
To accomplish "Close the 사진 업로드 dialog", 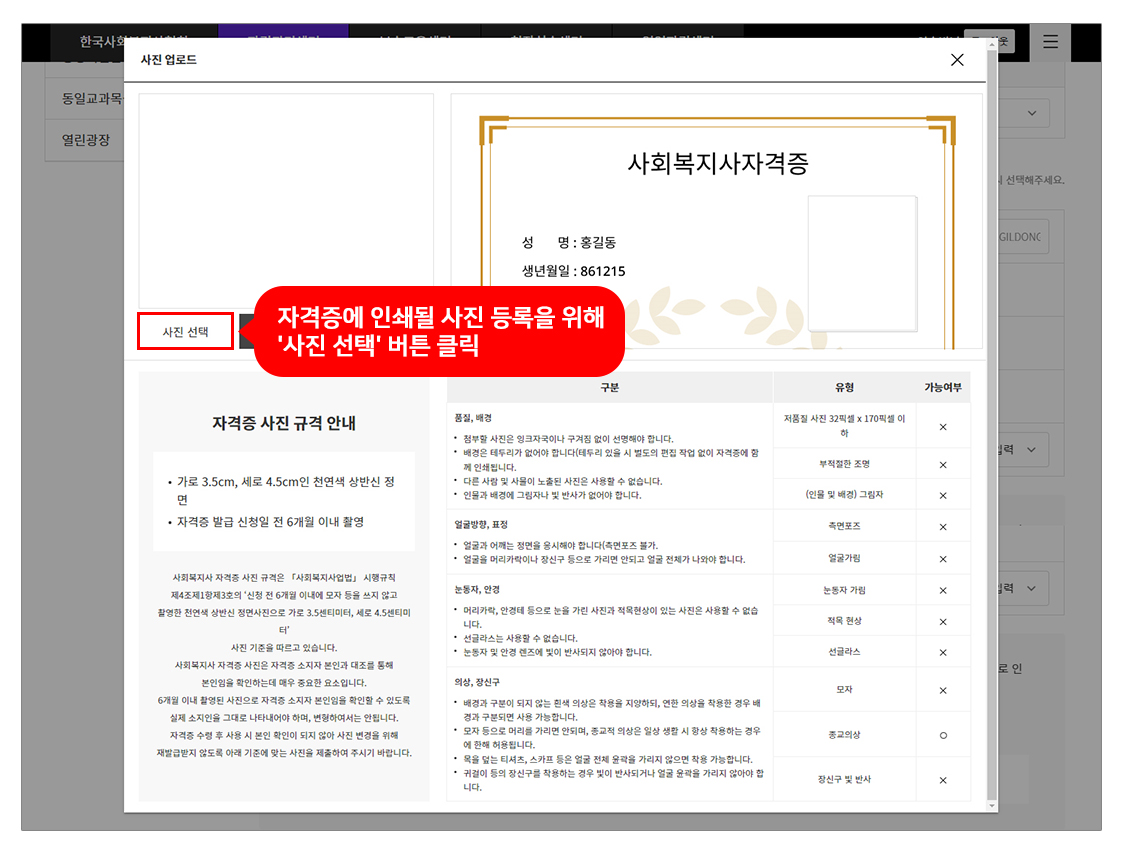I will coord(957,60).
